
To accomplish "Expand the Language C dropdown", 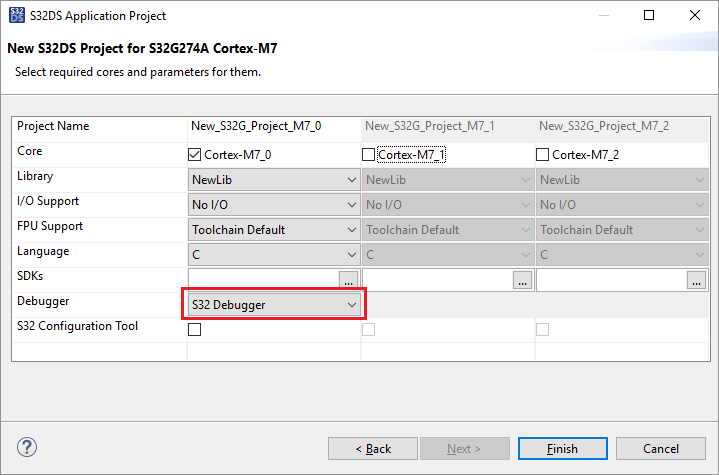I will click(x=273, y=255).
